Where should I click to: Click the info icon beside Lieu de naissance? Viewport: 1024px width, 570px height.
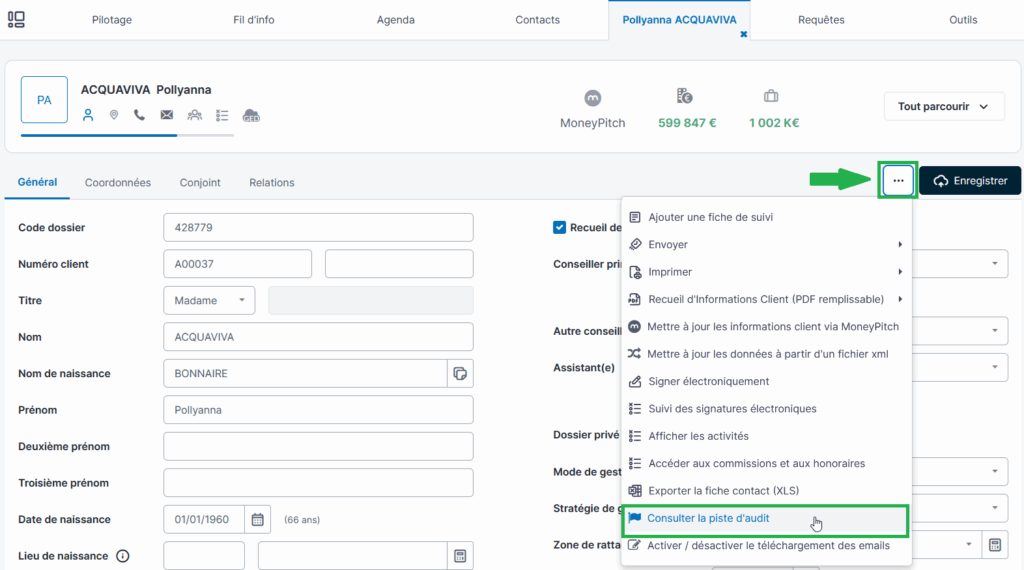point(123,556)
